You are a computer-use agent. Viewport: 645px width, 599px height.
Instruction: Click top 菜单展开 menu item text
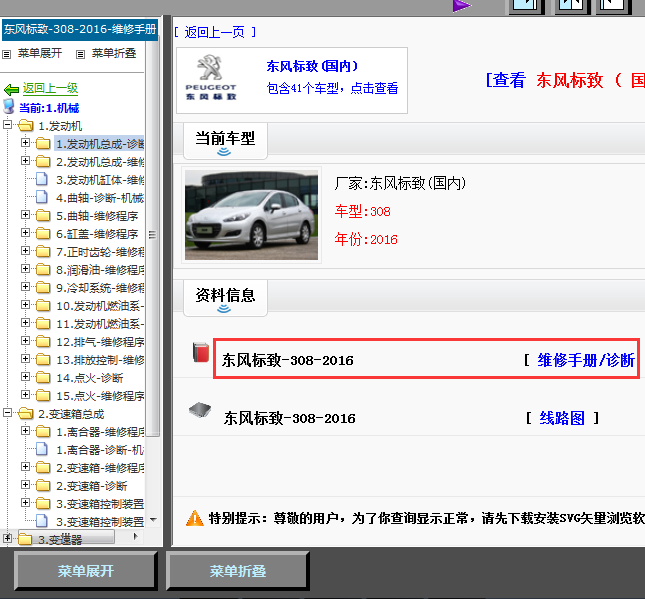[40, 53]
